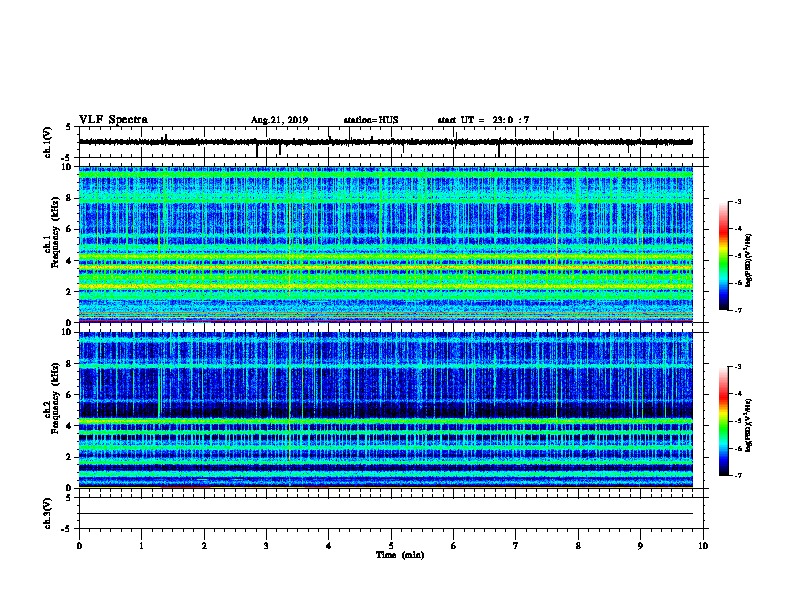Viewport: 792px width, 612px height.
Task: Click the "-3" tick on ch.2 colorbar
Action: [x=737, y=367]
